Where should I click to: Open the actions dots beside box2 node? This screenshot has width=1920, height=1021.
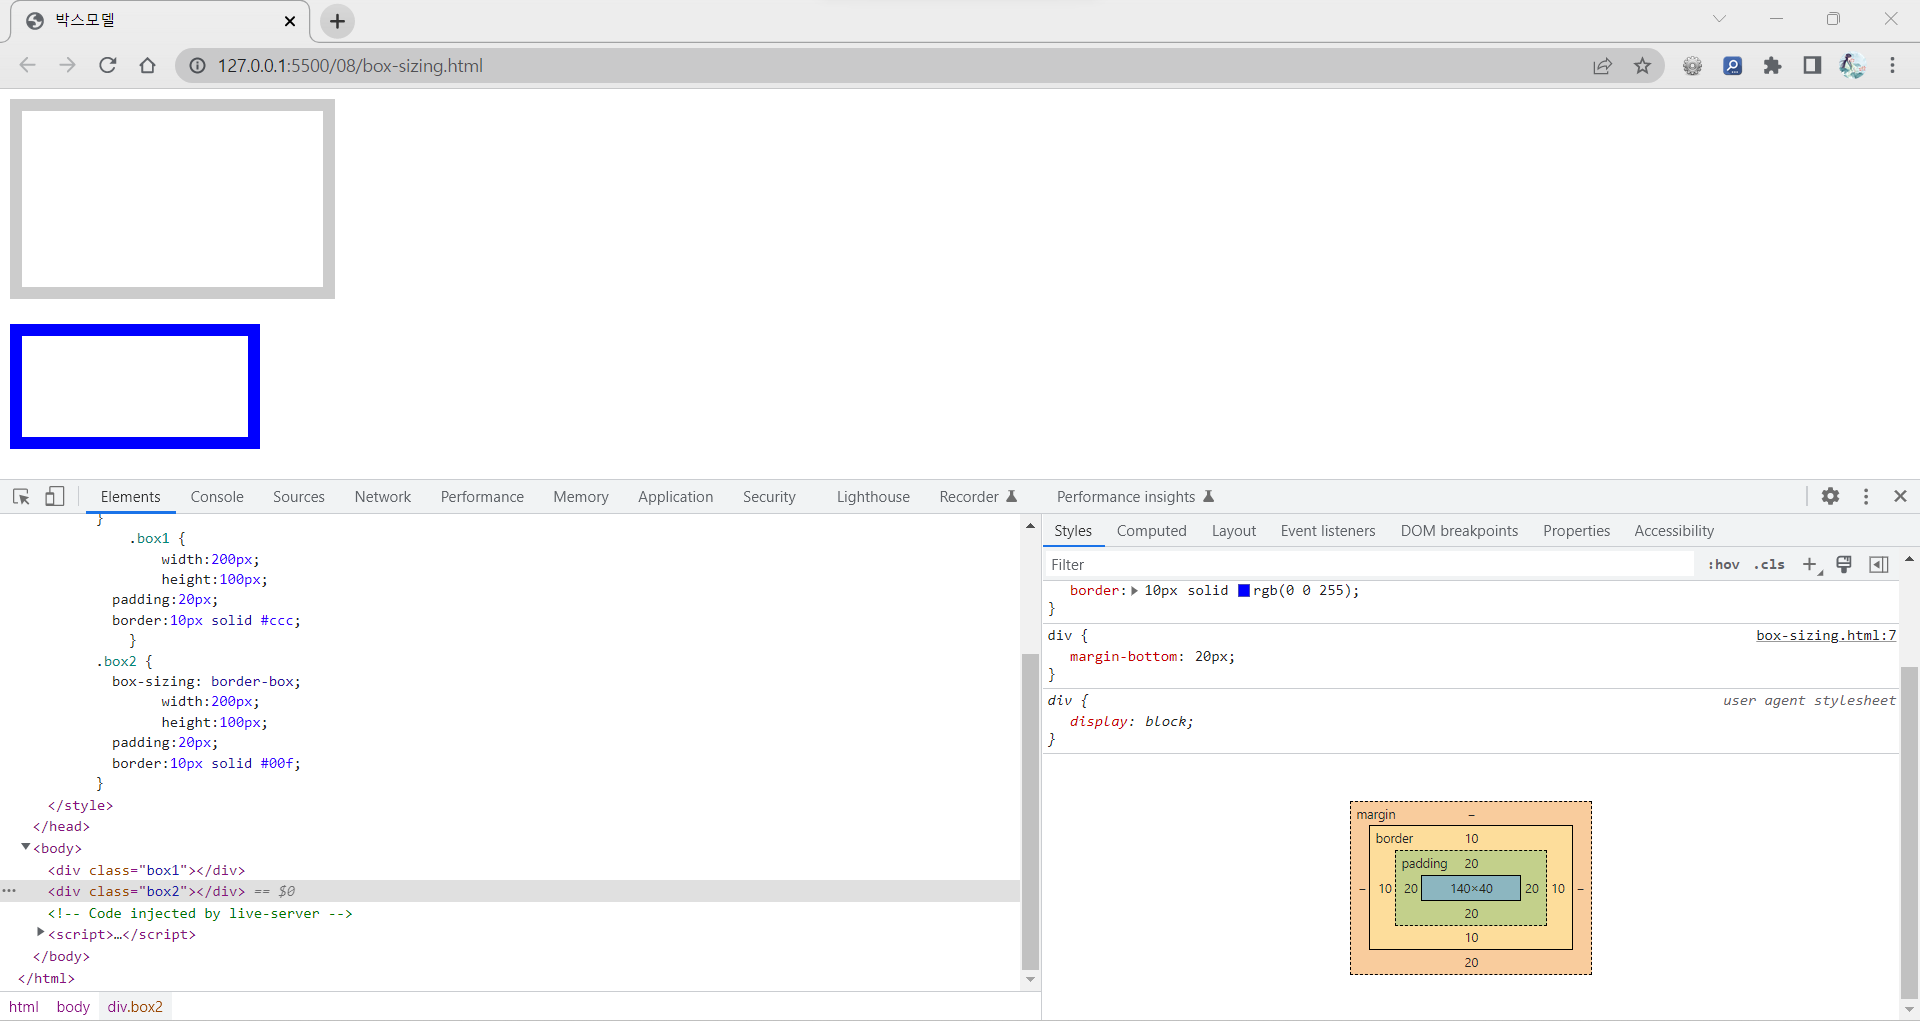point(9,891)
